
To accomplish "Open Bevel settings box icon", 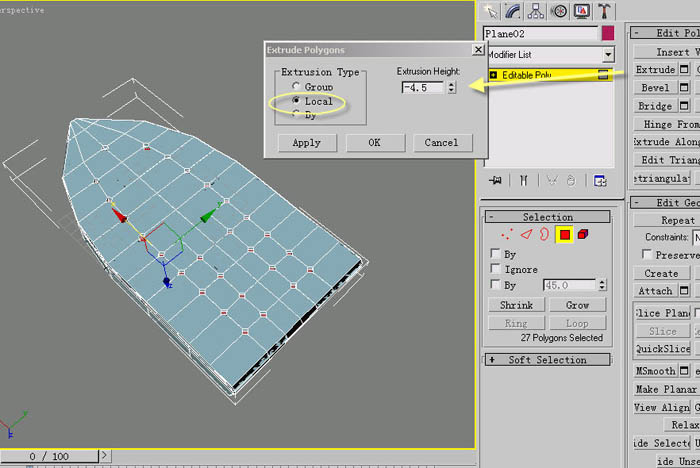I will (x=683, y=88).
